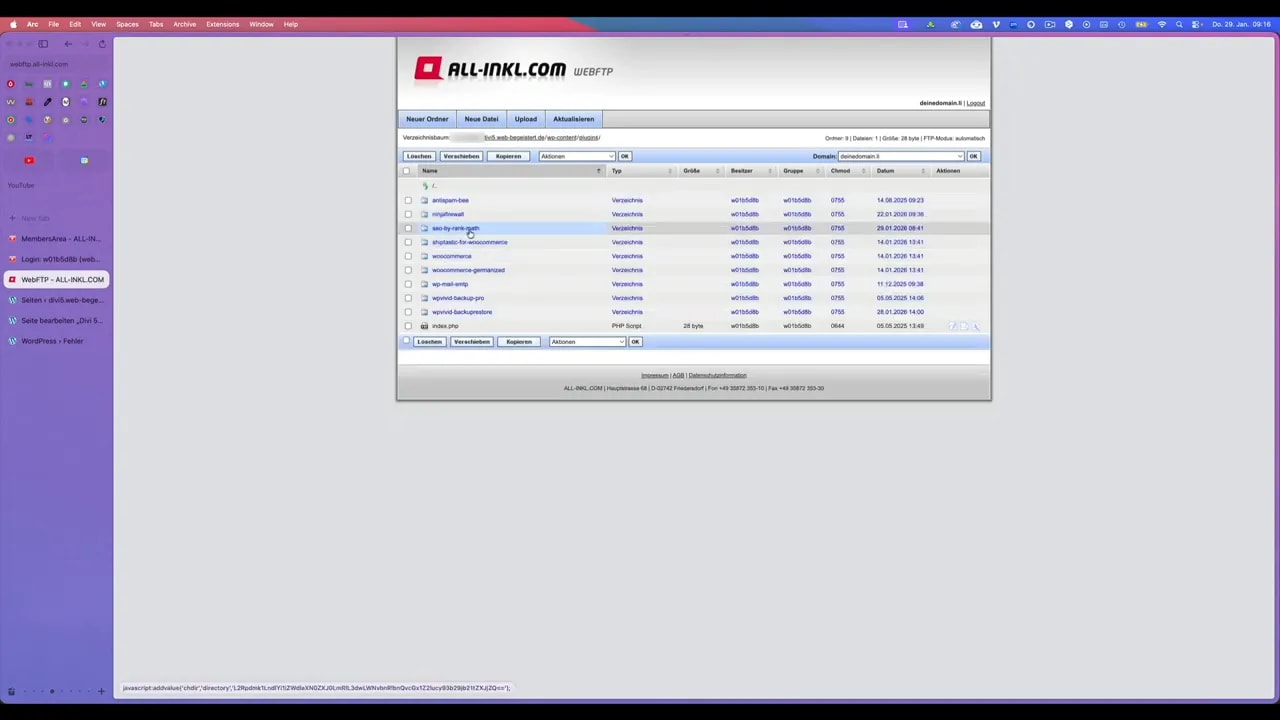Enable the select-all checkbox in the table header
This screenshot has width=1280, height=720.
[x=406, y=170]
